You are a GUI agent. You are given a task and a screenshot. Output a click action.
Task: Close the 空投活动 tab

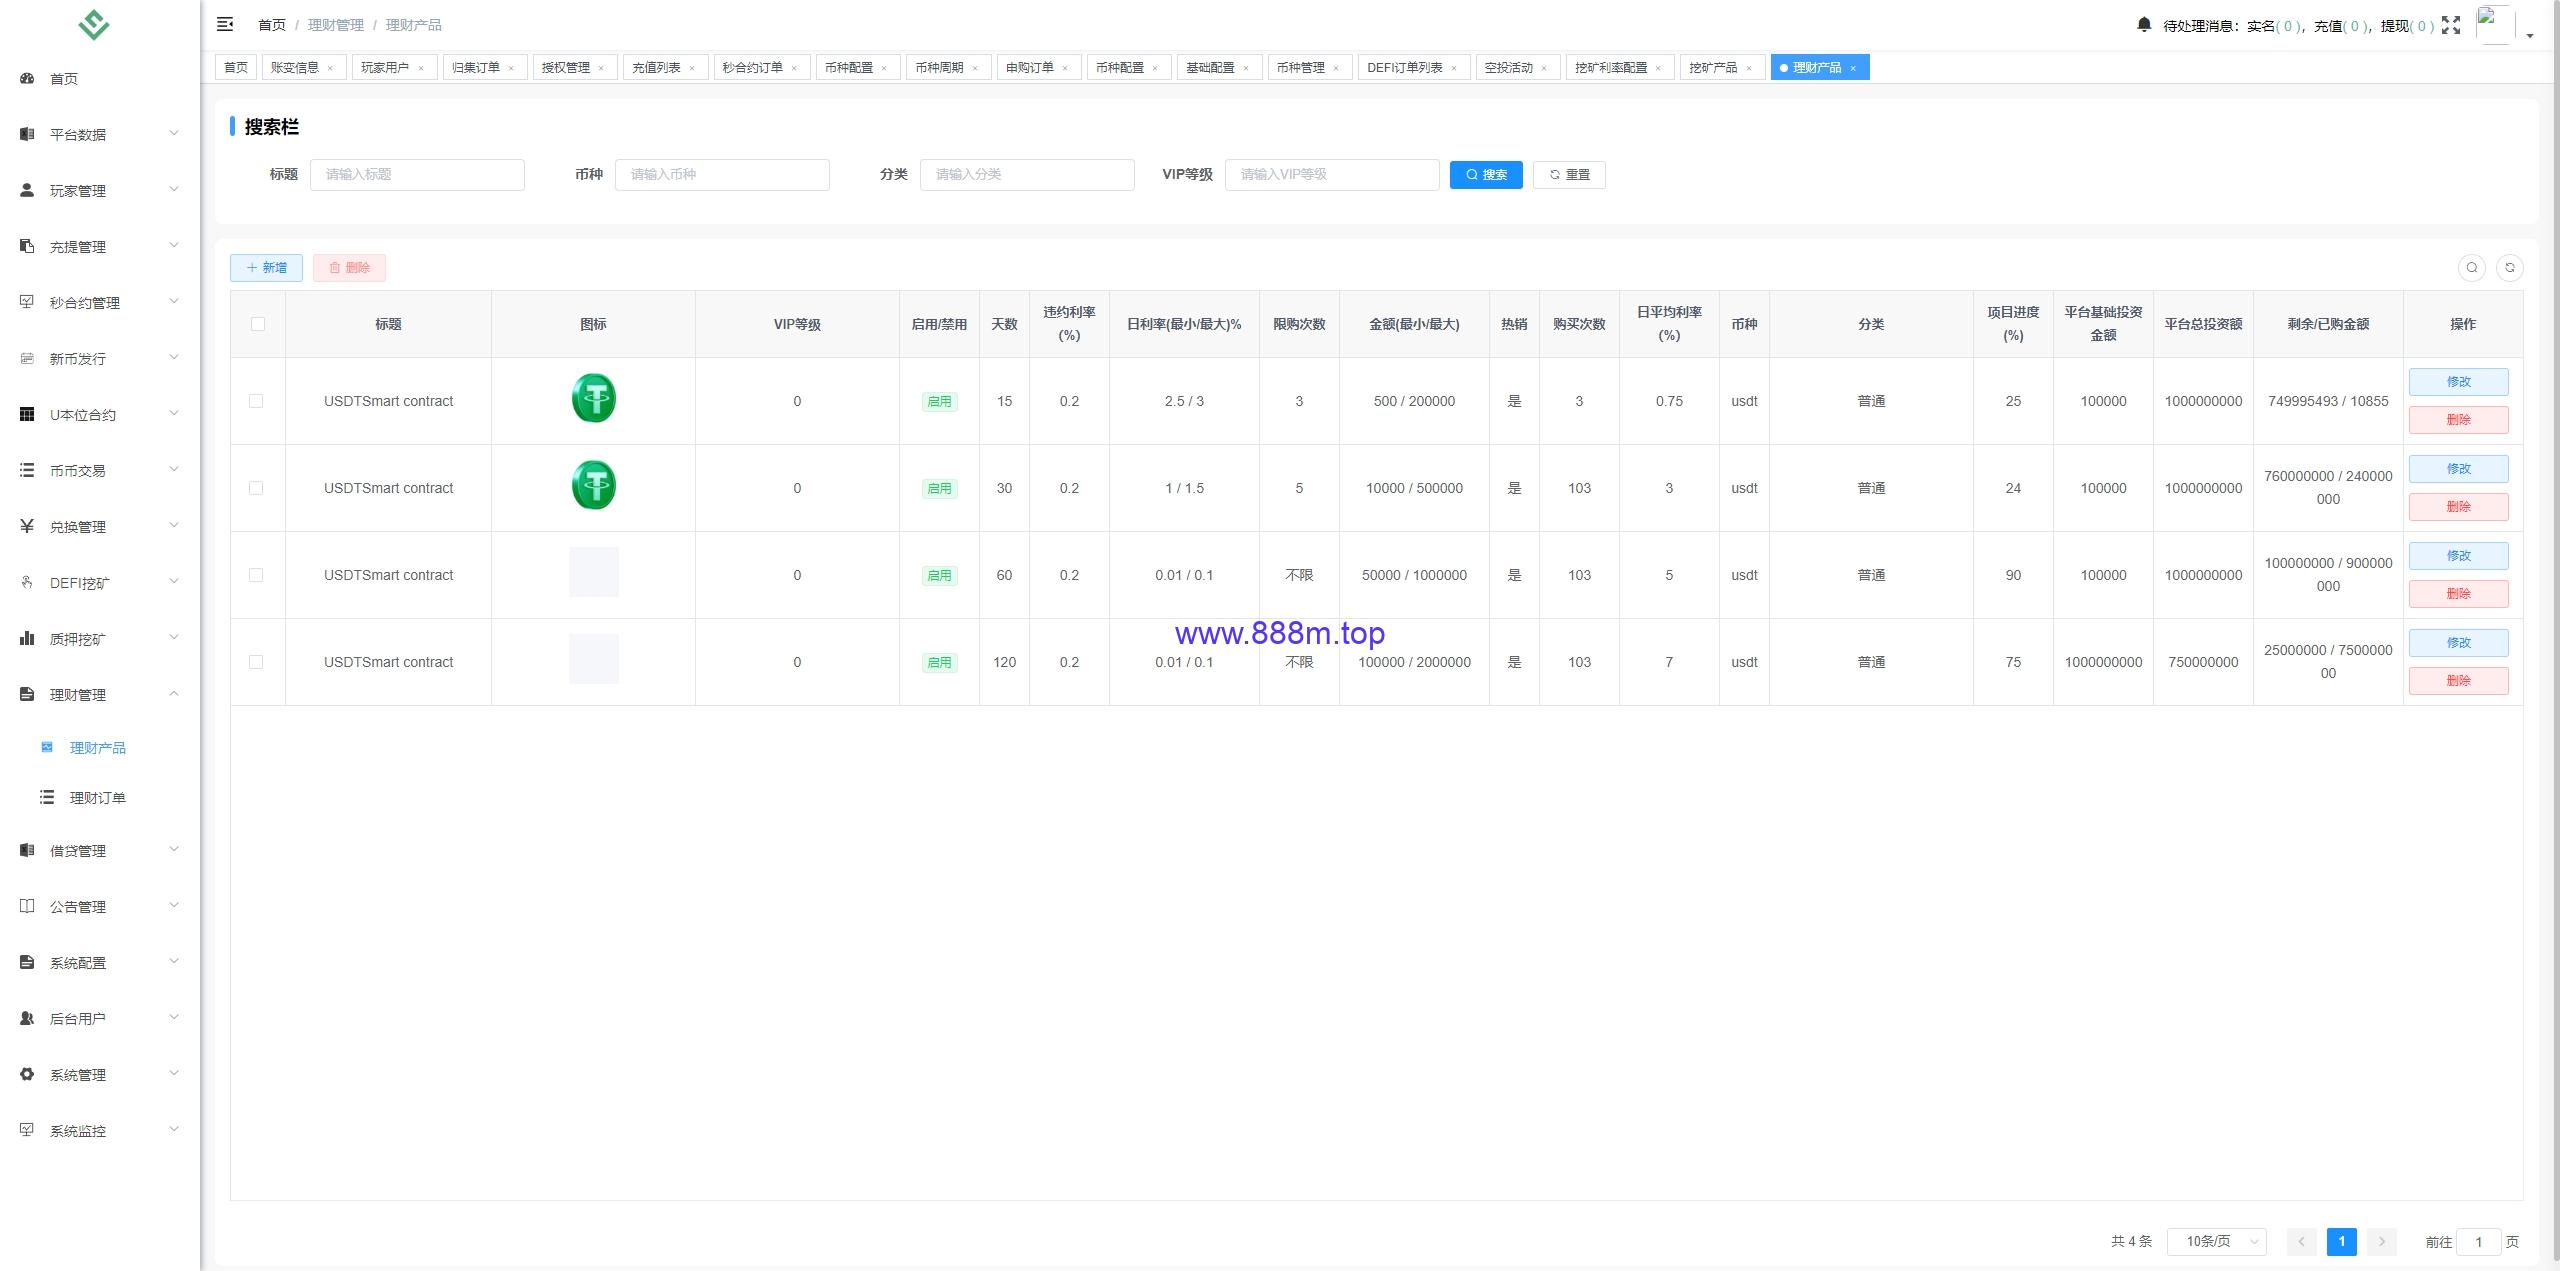tap(1544, 68)
